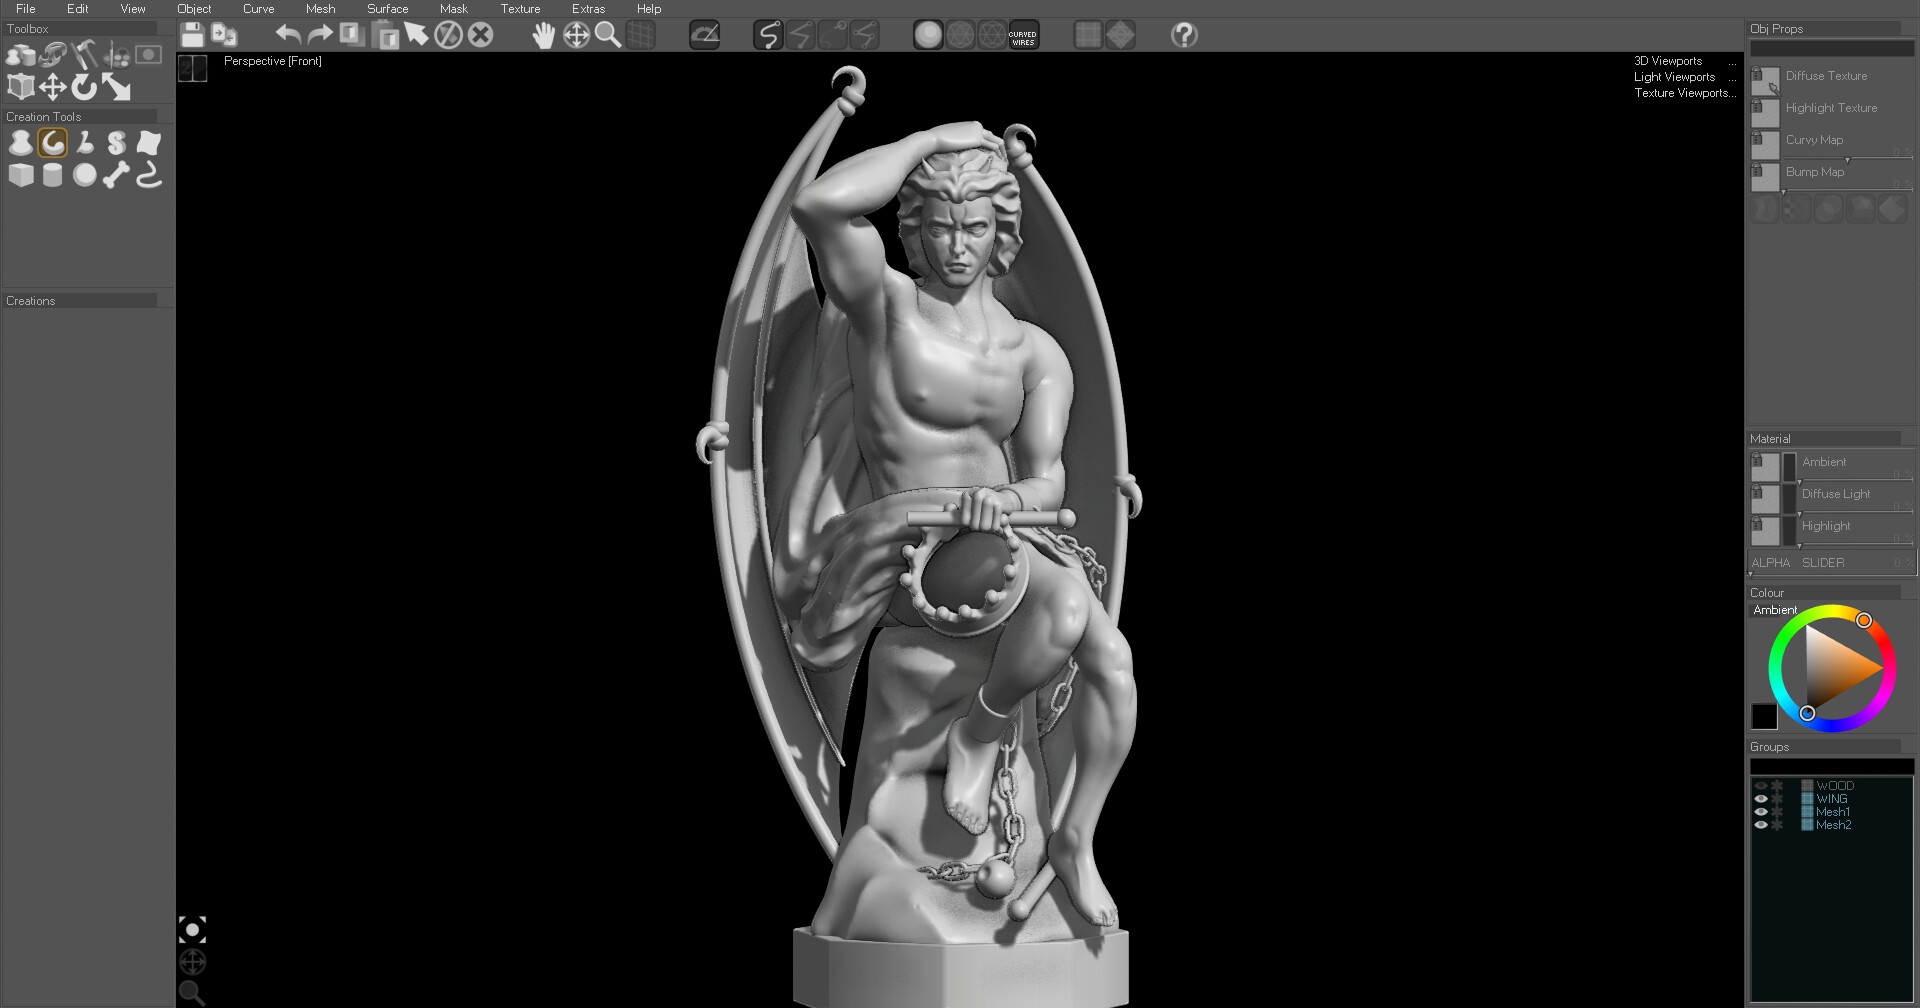Screen dimensions: 1920x1008
Task: Open the Texture menu
Action: pos(520,8)
